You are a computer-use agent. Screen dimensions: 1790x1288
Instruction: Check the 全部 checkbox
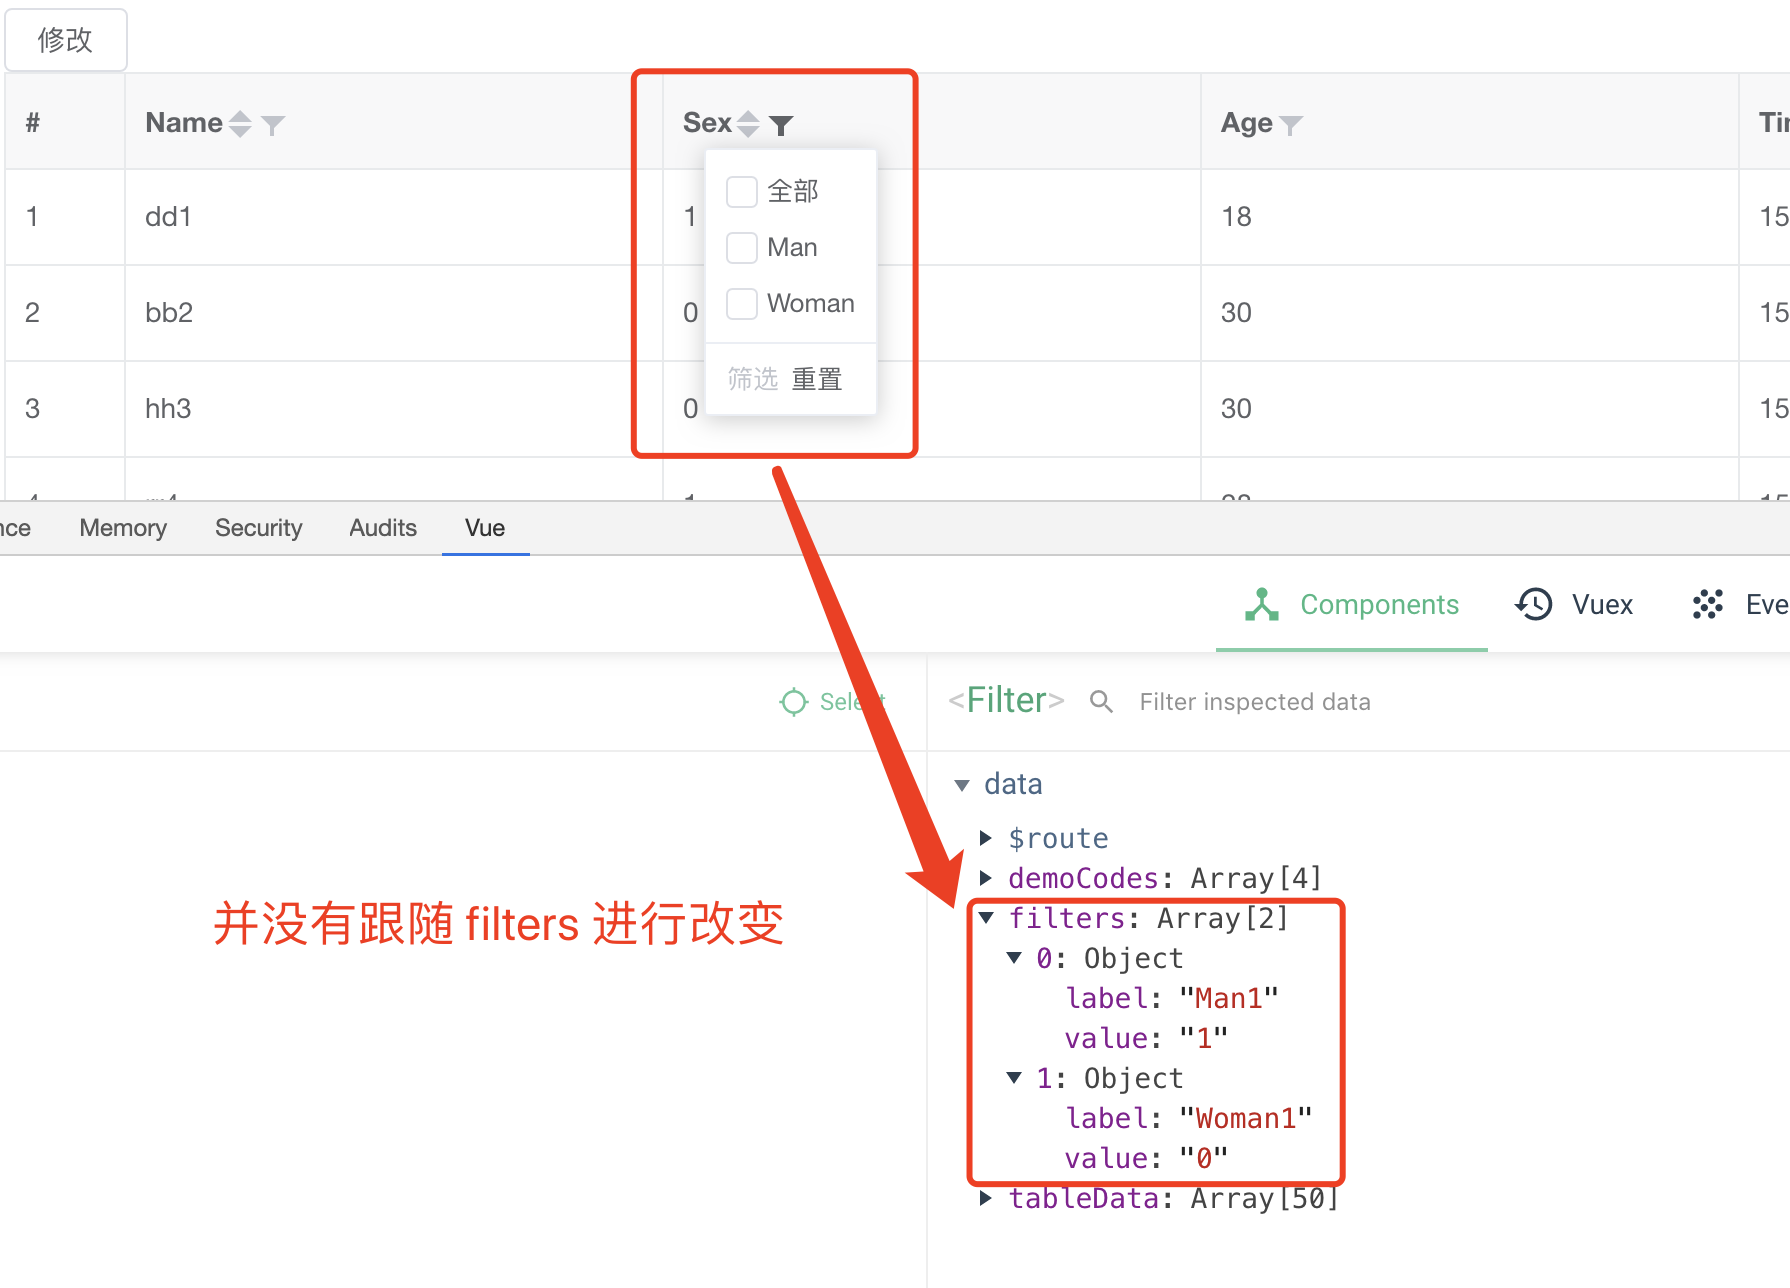coord(741,190)
